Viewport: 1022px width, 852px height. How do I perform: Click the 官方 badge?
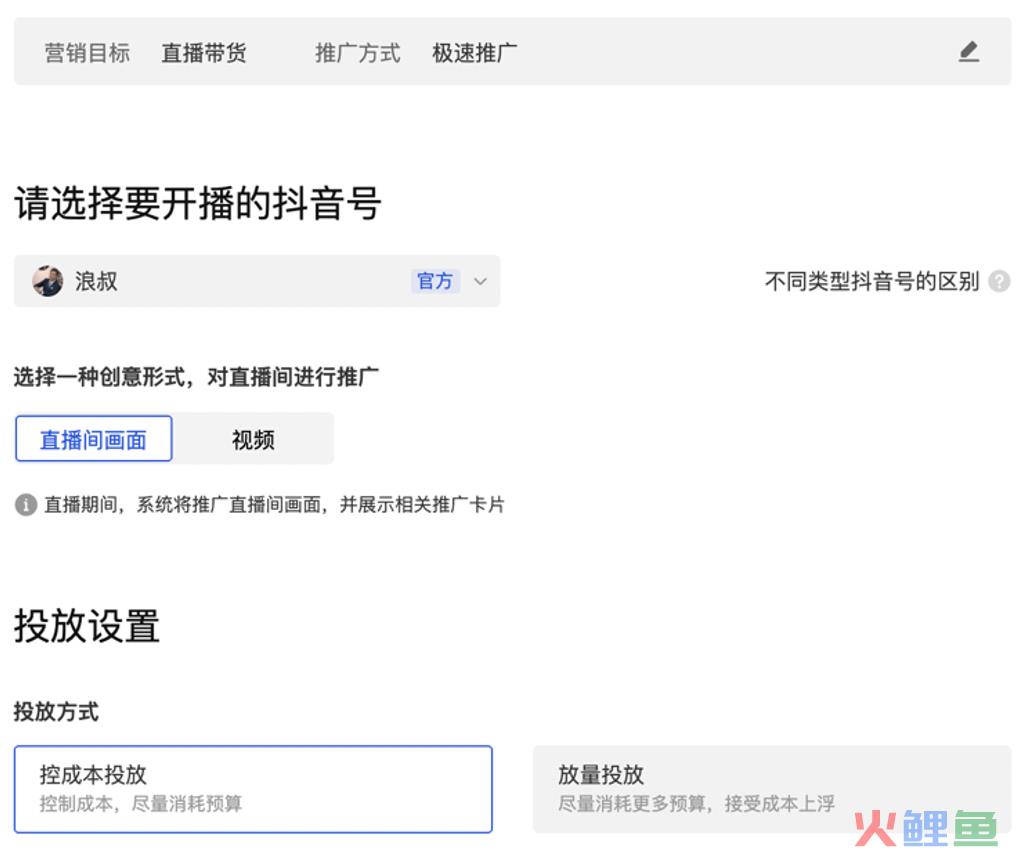435,281
